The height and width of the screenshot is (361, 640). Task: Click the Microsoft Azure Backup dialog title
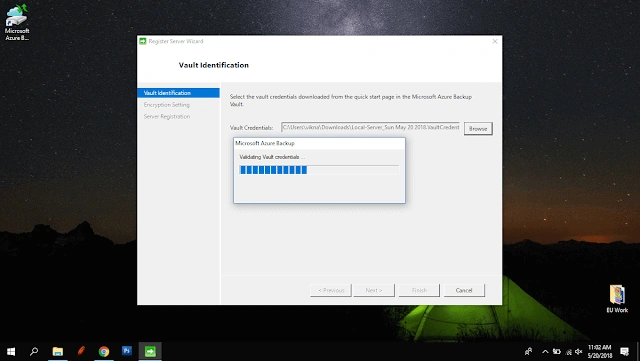pyautogui.click(x=265, y=143)
